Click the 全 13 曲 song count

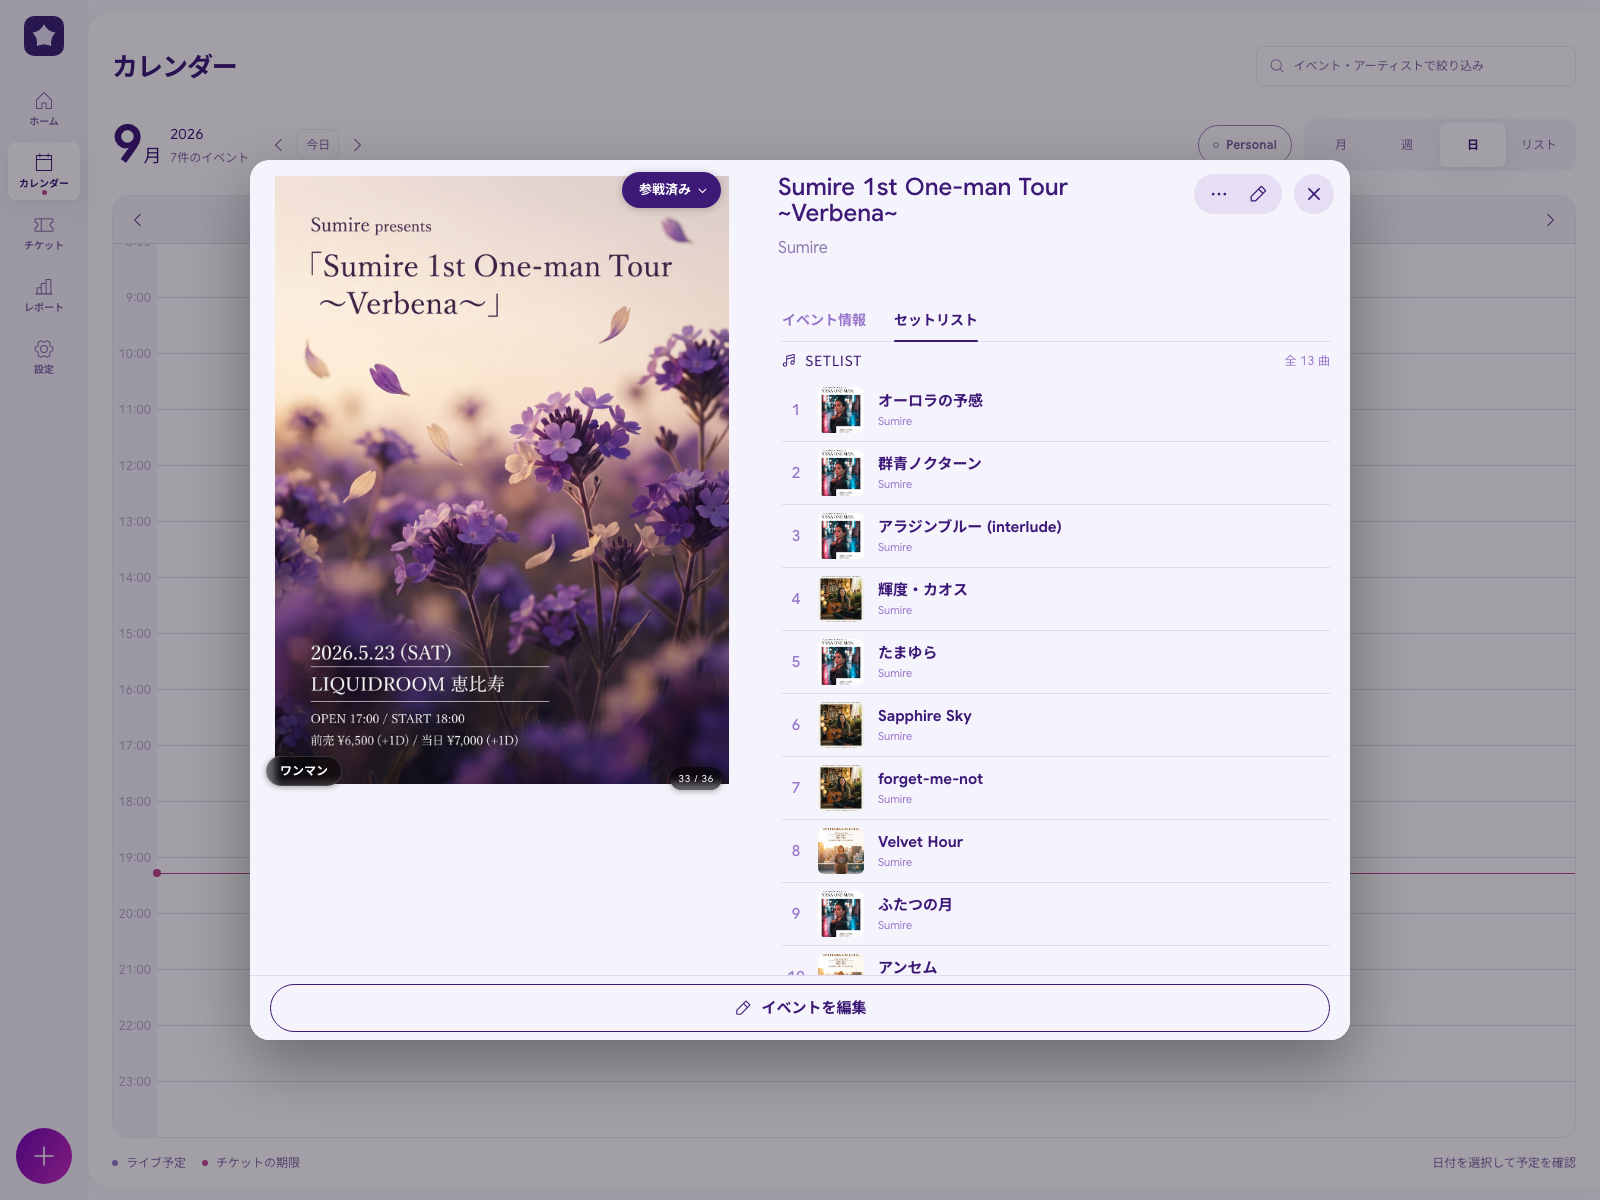pos(1307,361)
